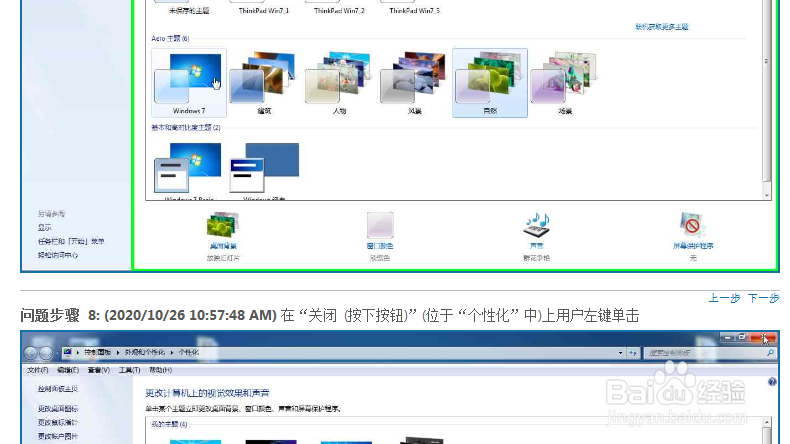
Task: Open 控制面板主页 link
Action: point(58,389)
